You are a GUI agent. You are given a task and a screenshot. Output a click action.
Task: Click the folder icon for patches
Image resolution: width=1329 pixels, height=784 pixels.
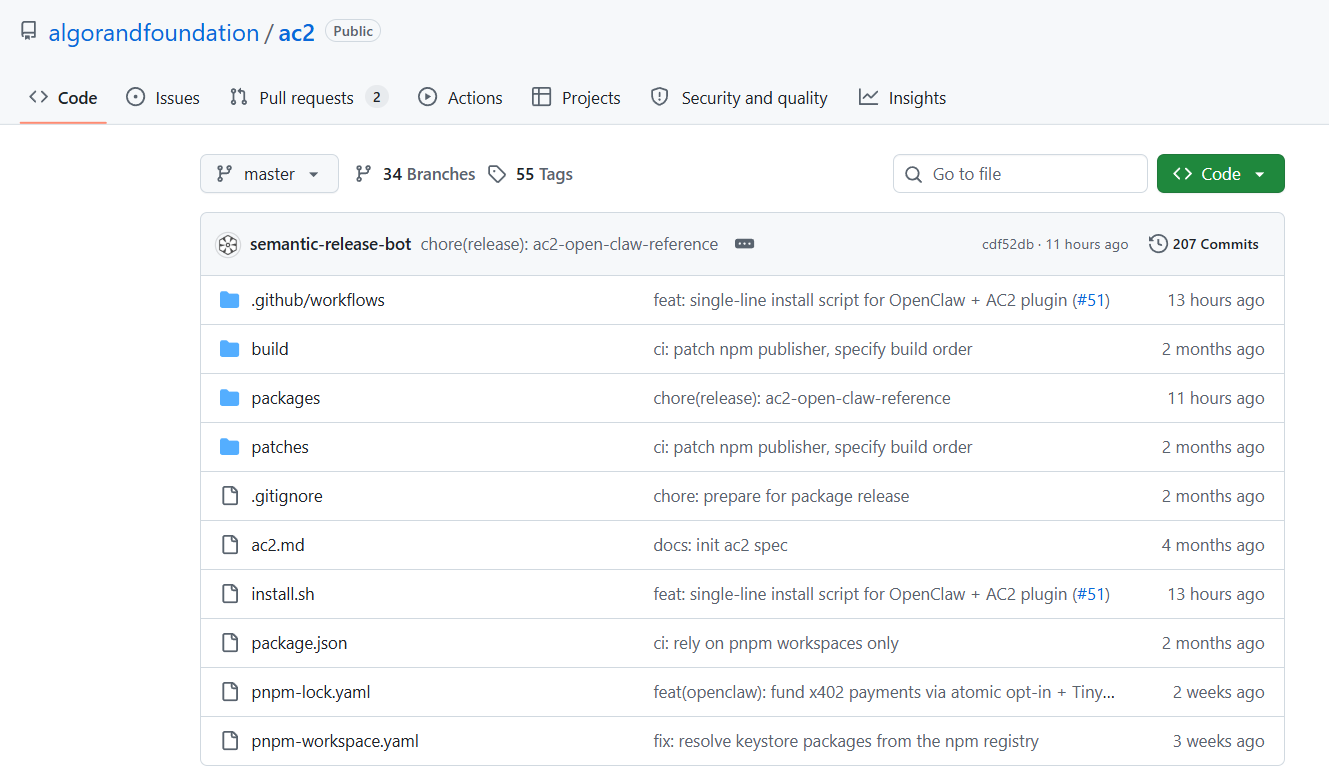click(x=230, y=447)
